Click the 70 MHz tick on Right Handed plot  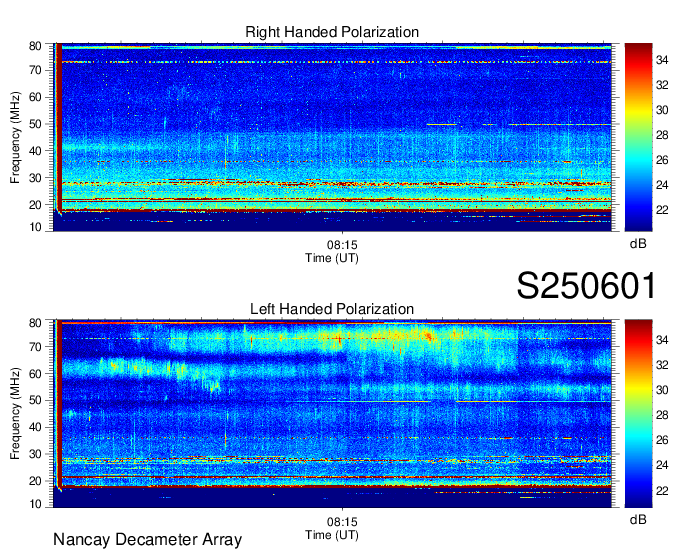pyautogui.click(x=35, y=70)
